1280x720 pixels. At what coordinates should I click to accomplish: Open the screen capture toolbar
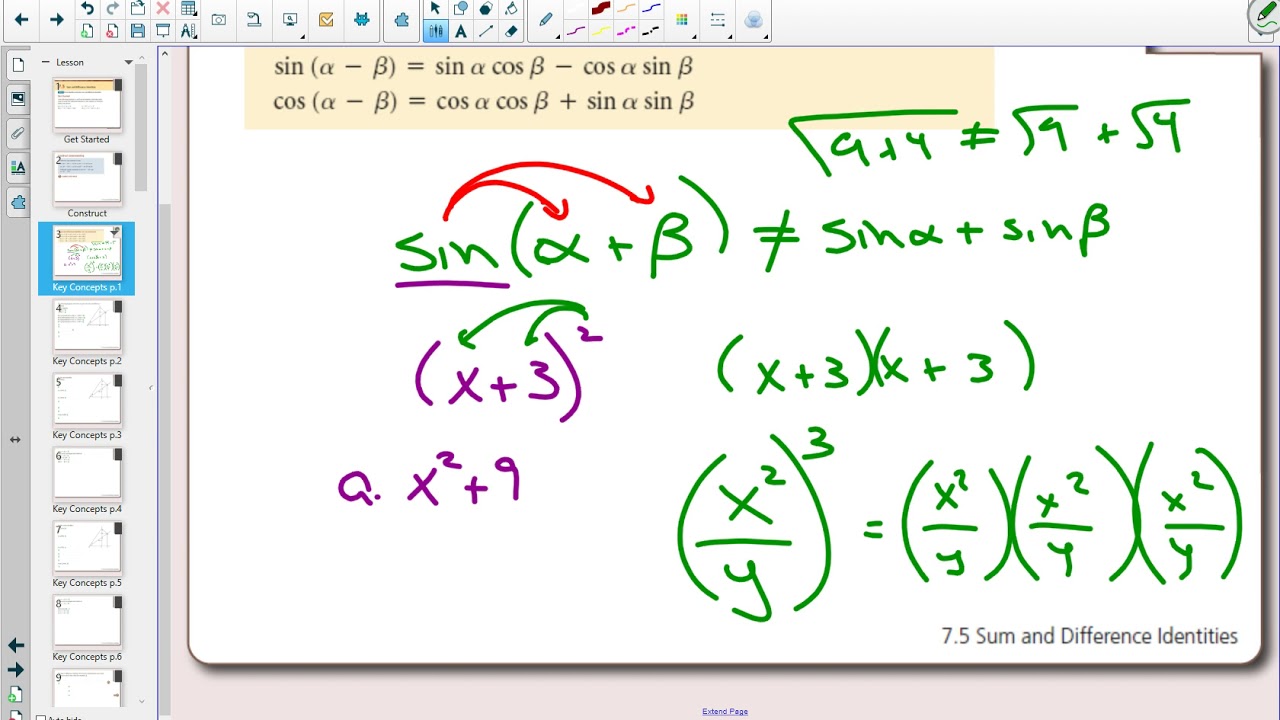pos(218,20)
